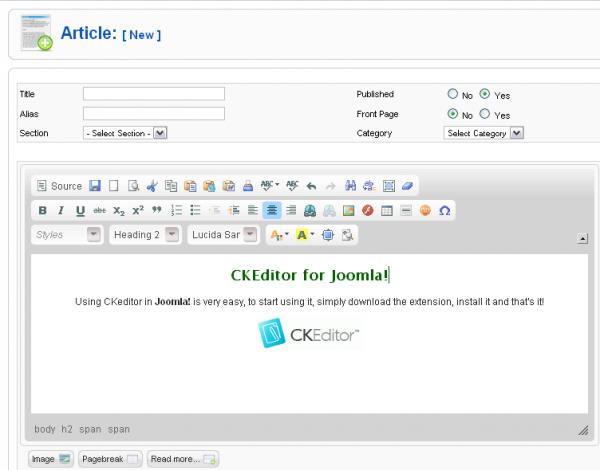
Task: Open the Preview icon
Action: (x=133, y=186)
